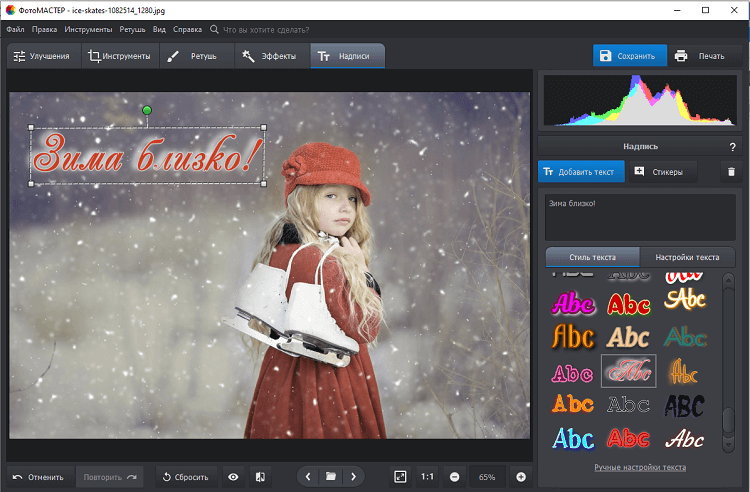Open the Файл menu
This screenshot has height=492, width=750.
[x=15, y=30]
